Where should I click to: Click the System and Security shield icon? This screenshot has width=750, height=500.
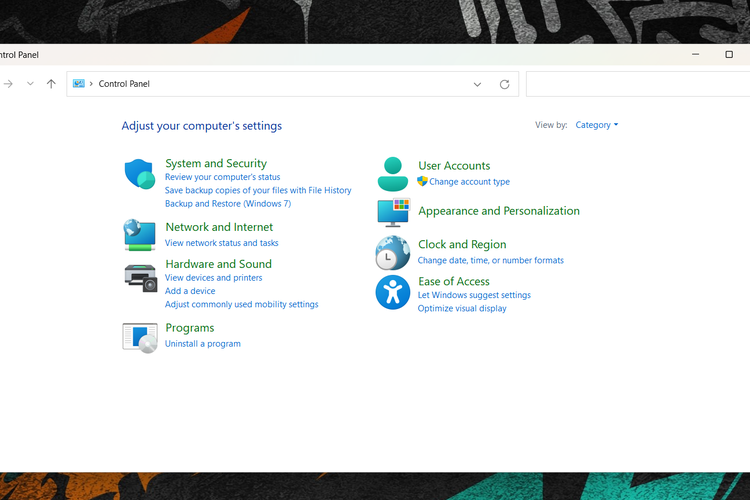pyautogui.click(x=139, y=174)
